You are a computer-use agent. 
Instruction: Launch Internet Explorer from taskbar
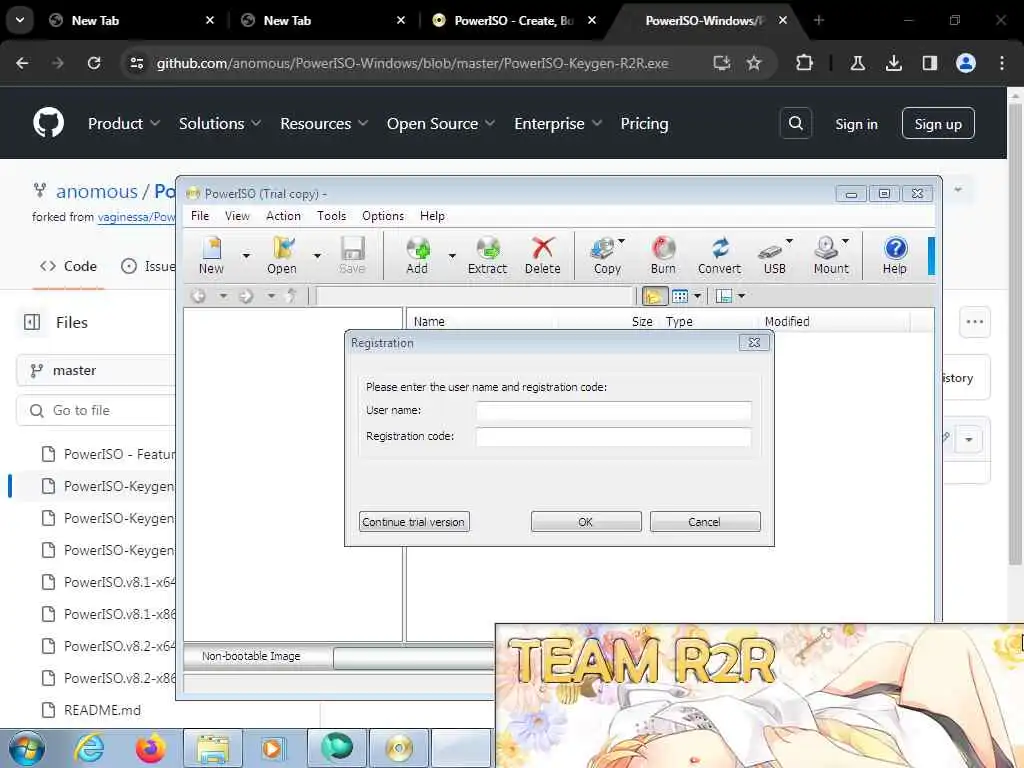pos(89,748)
